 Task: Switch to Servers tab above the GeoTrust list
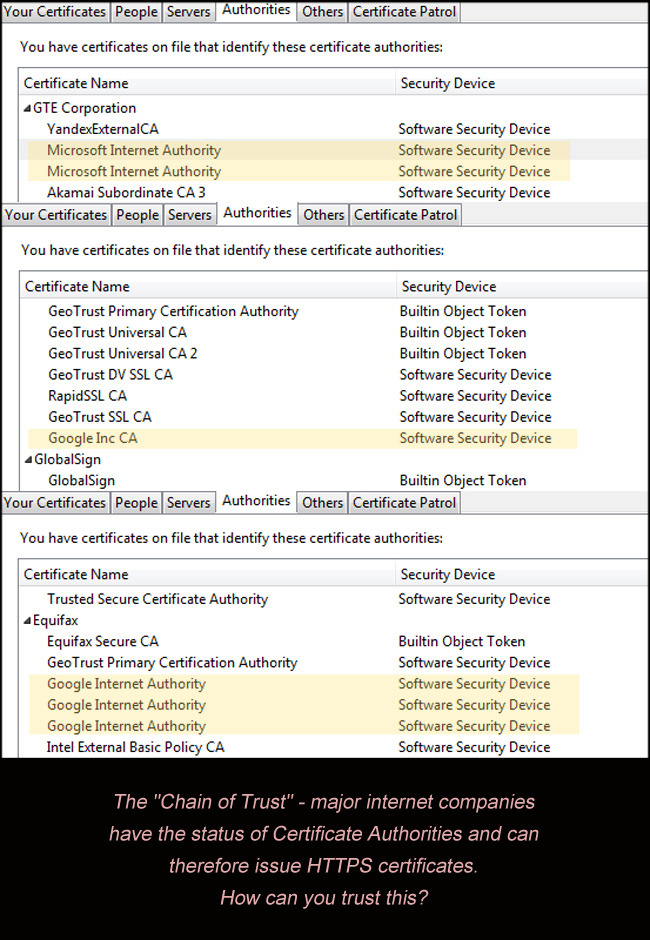(189, 215)
